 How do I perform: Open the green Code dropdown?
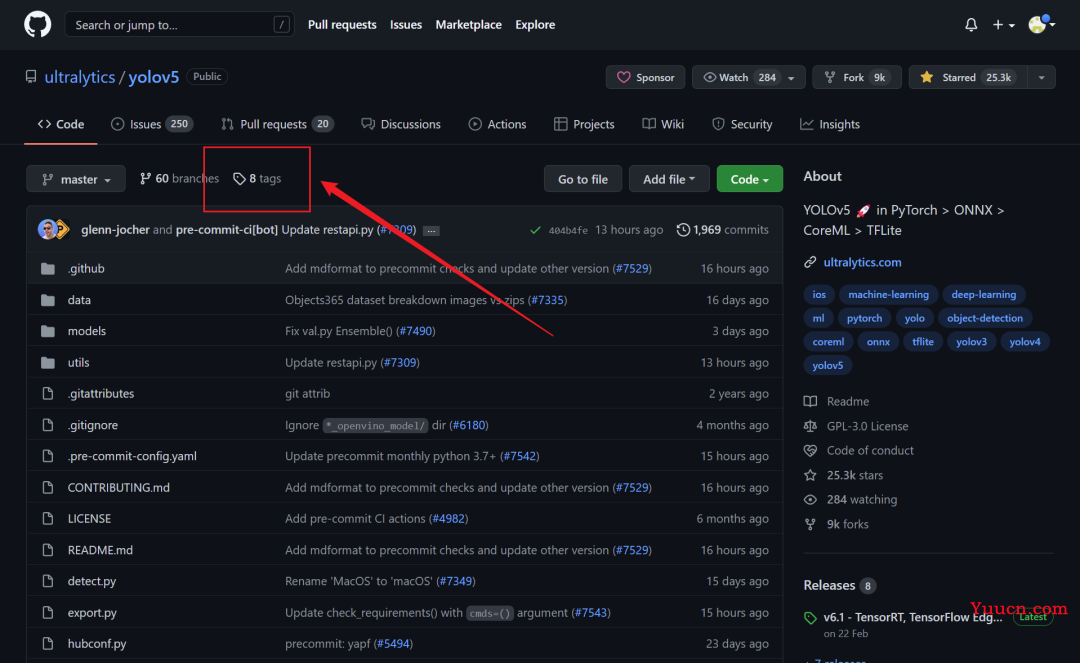[x=749, y=179]
